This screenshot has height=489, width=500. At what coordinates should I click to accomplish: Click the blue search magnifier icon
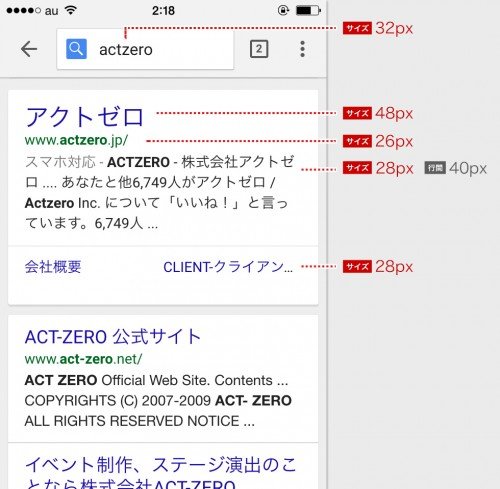tap(76, 49)
